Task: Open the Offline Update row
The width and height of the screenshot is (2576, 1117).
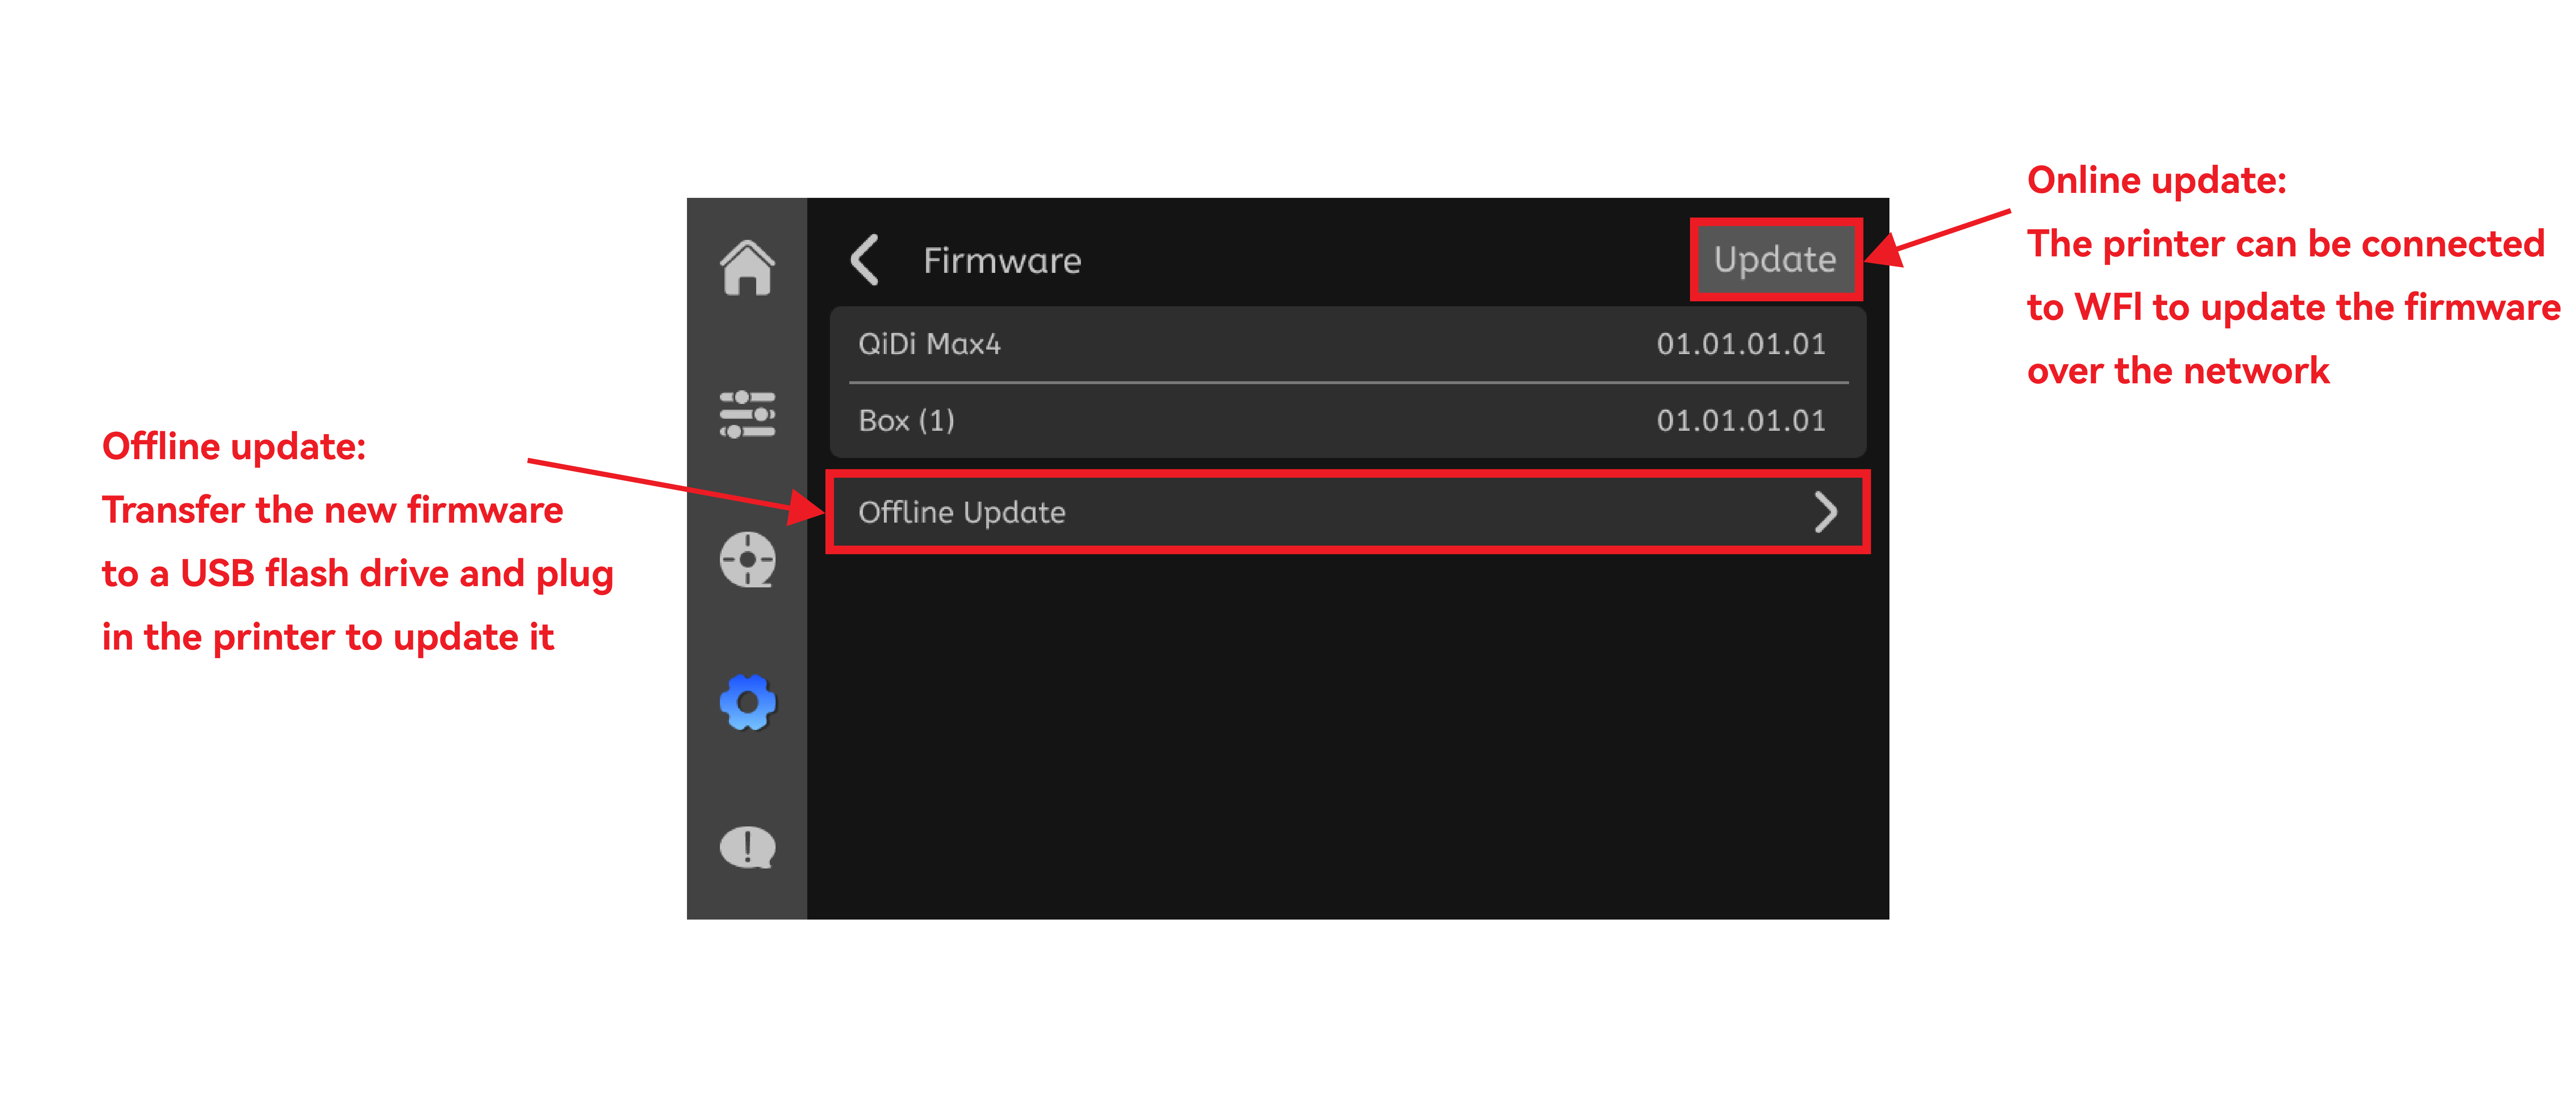Action: tap(1347, 512)
